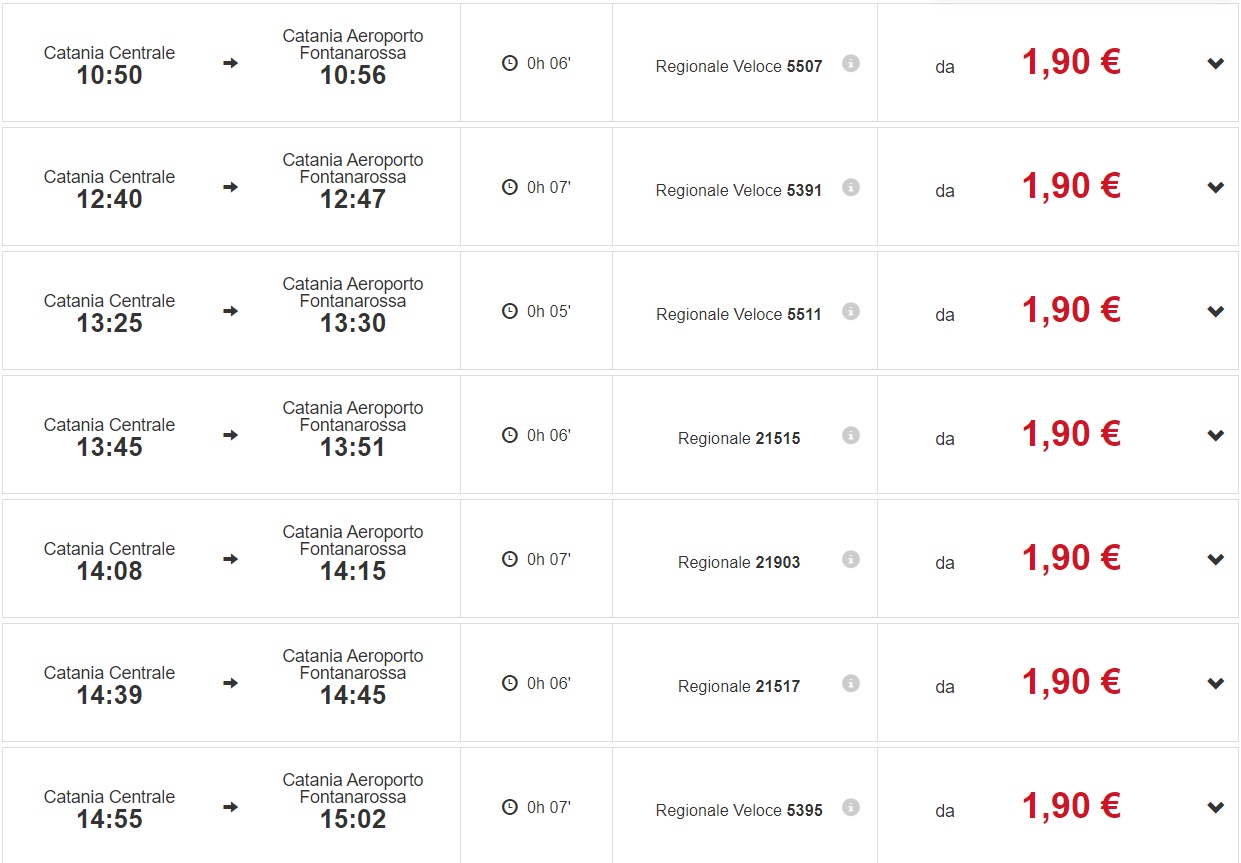
Task: Expand the 10:50 departure fare details
Action: pyautogui.click(x=1215, y=64)
